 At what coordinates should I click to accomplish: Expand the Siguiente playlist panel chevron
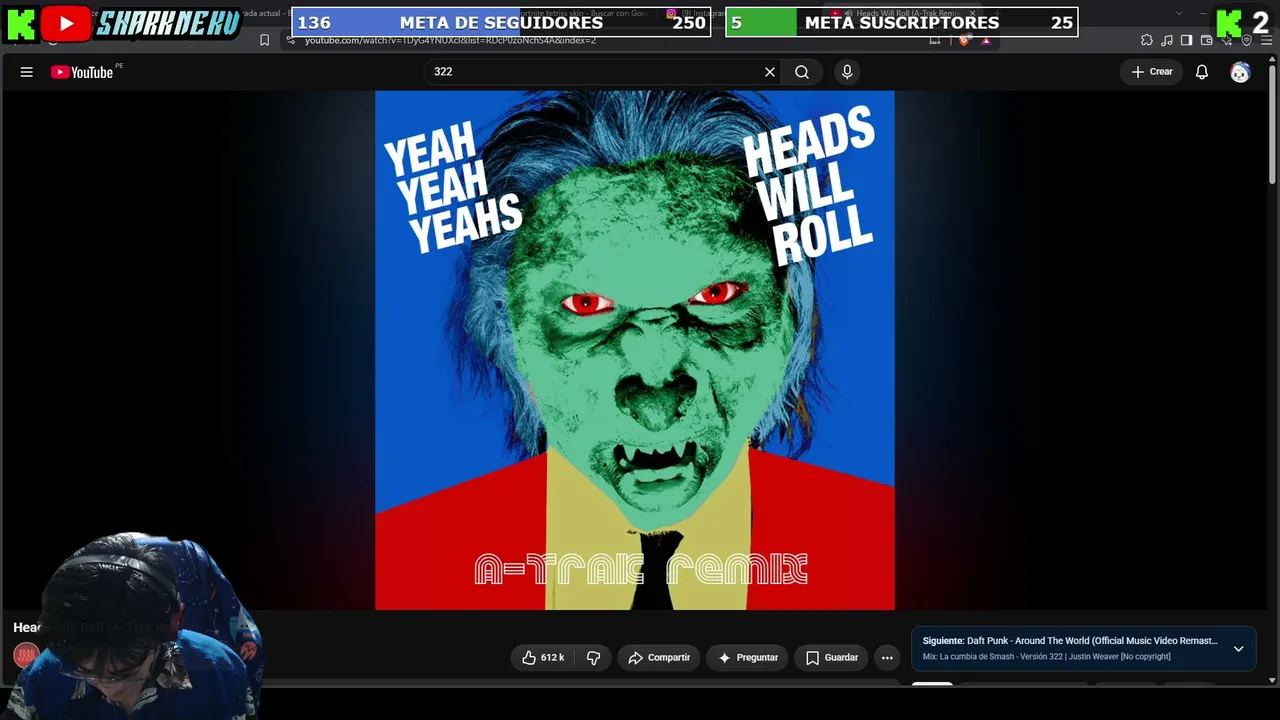(x=1238, y=648)
